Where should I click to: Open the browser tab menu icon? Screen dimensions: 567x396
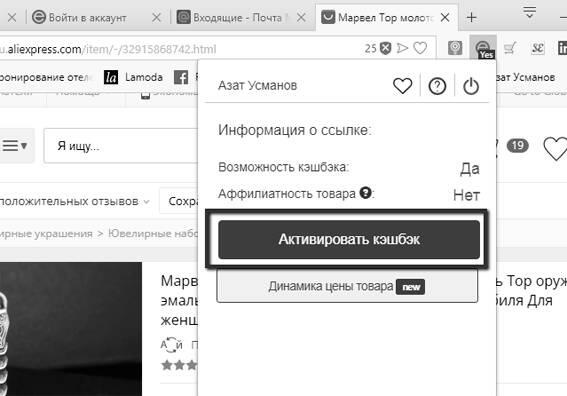pos(529,13)
